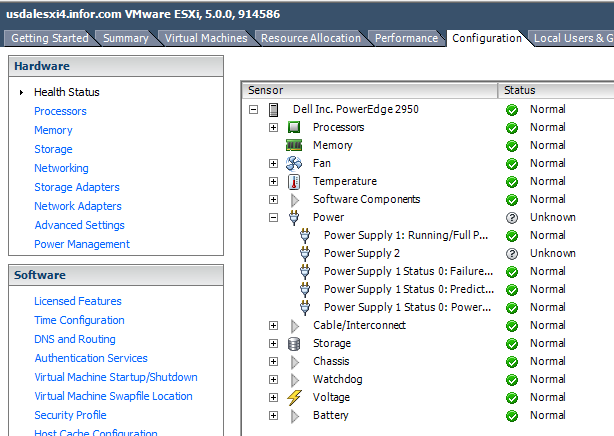Open the Networking link
Image resolution: width=614 pixels, height=436 pixels.
pyautogui.click(x=61, y=168)
